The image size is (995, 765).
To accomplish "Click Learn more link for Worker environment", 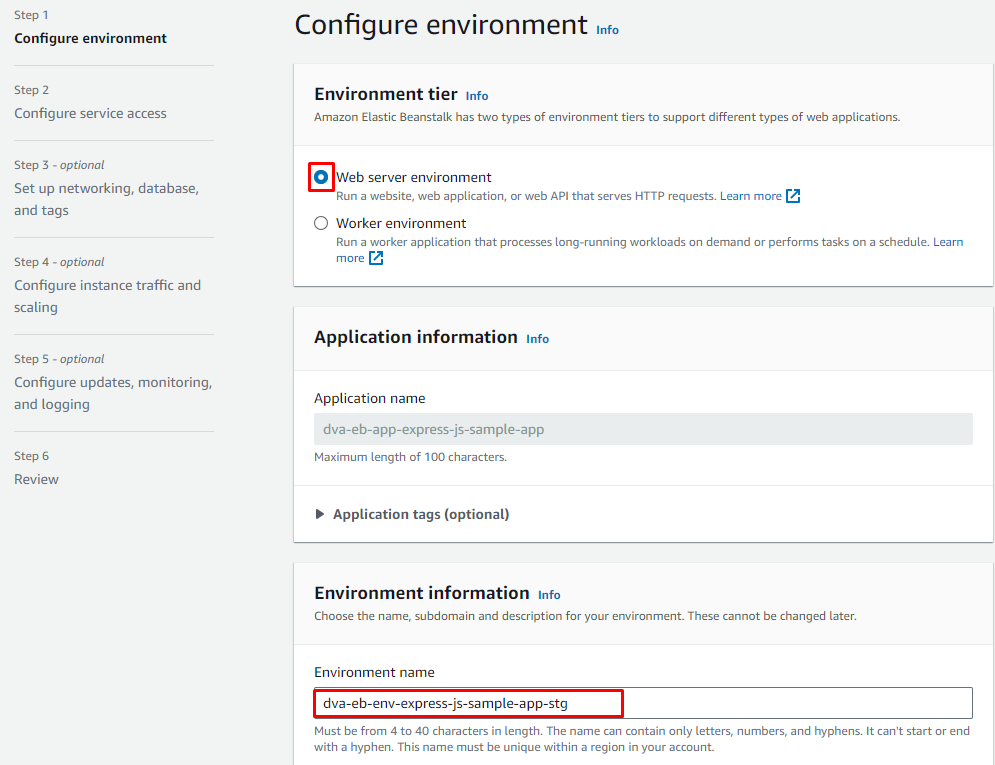I will click(x=947, y=242).
